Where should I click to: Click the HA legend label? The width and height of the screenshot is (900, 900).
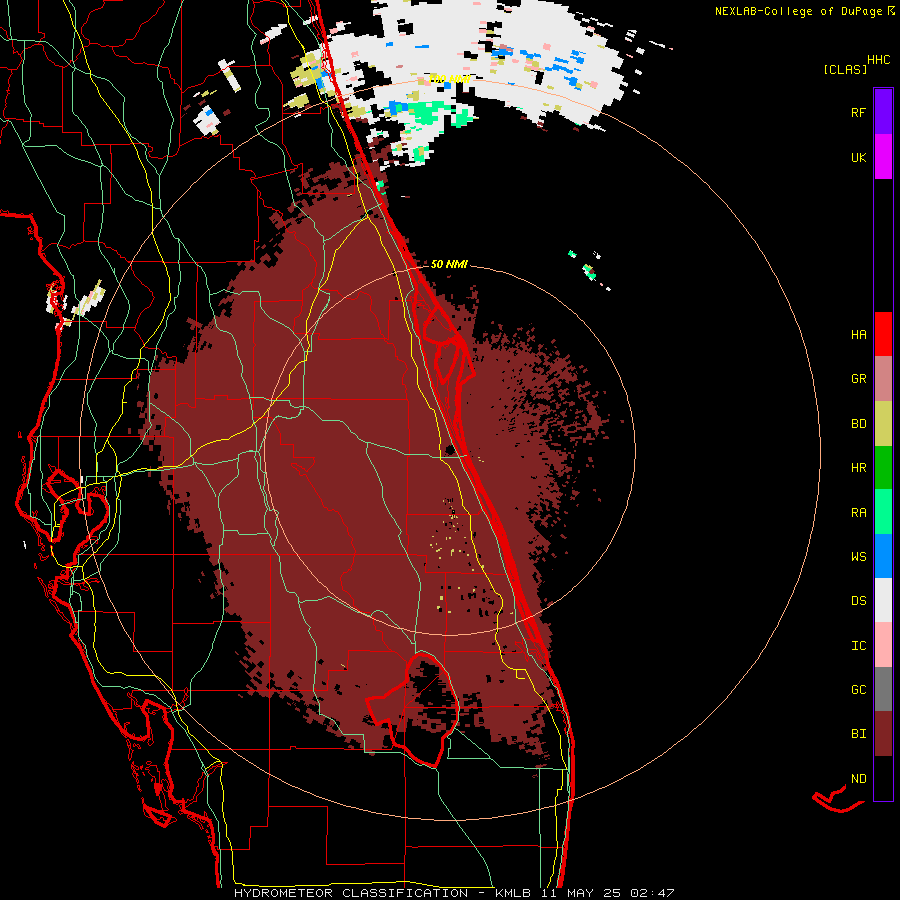coord(858,335)
